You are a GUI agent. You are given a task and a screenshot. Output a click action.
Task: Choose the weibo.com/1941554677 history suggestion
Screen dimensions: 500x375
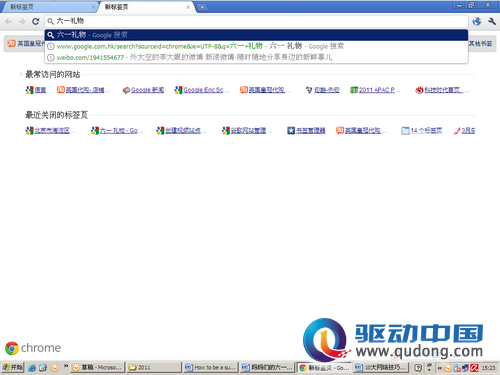point(256,57)
